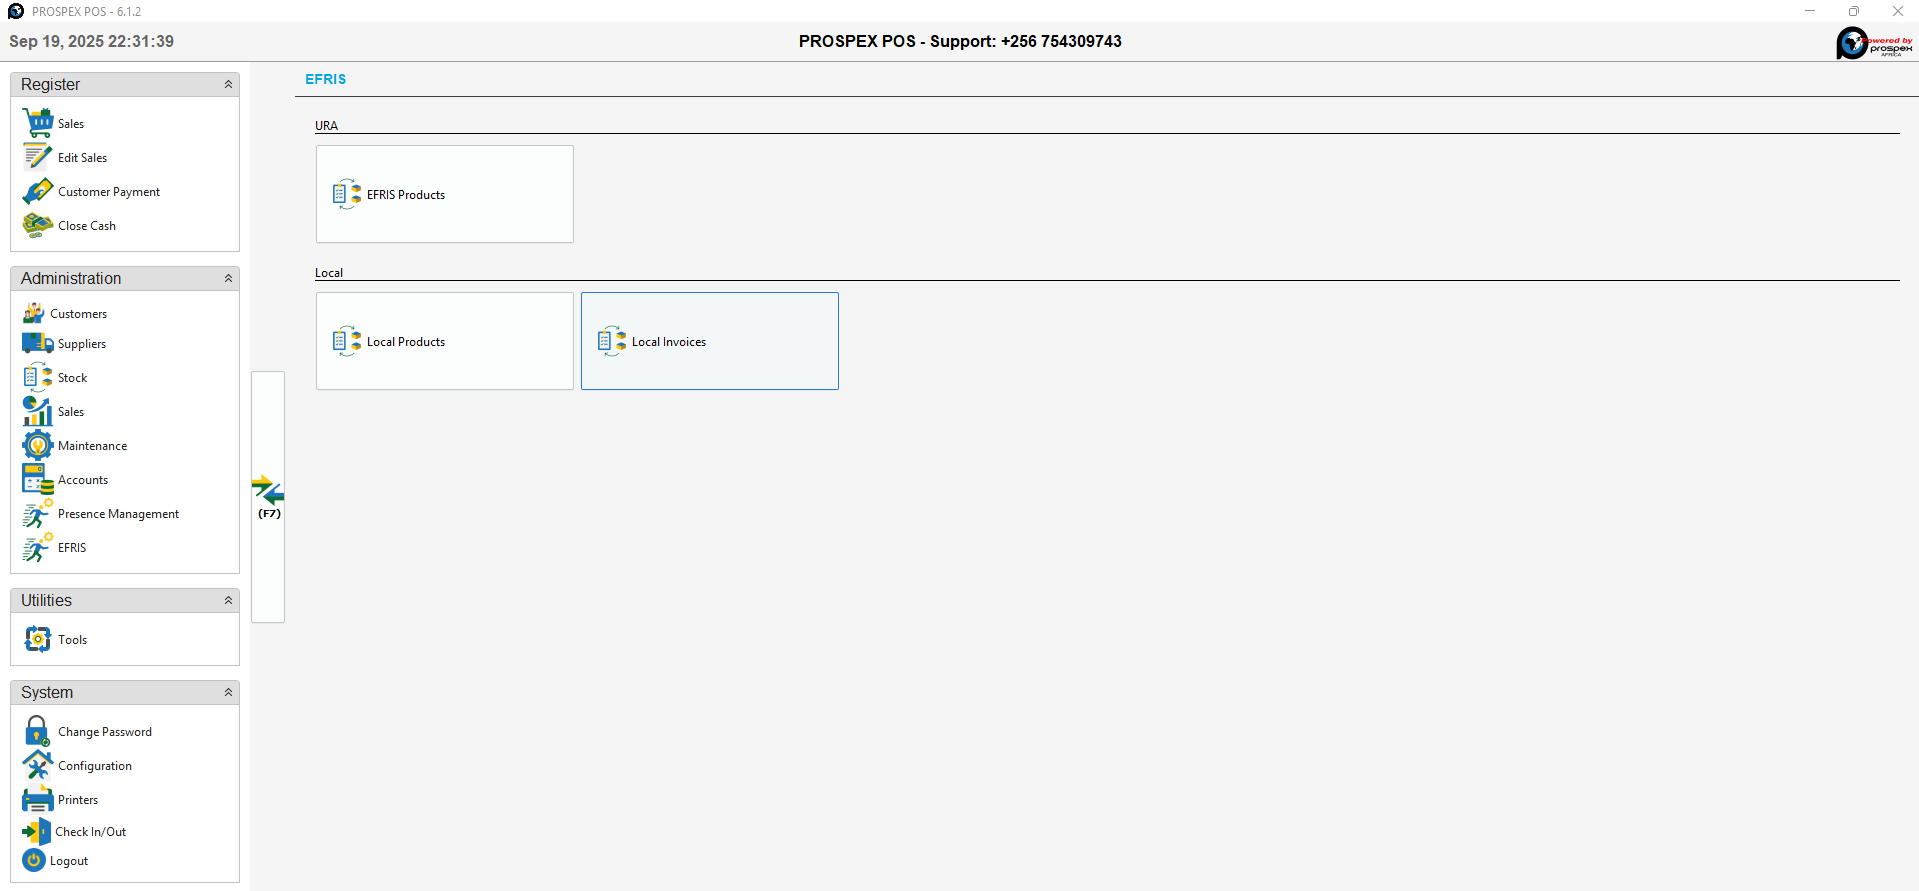This screenshot has width=1919, height=891.
Task: Click the shopping cart Sales icon
Action: point(38,123)
